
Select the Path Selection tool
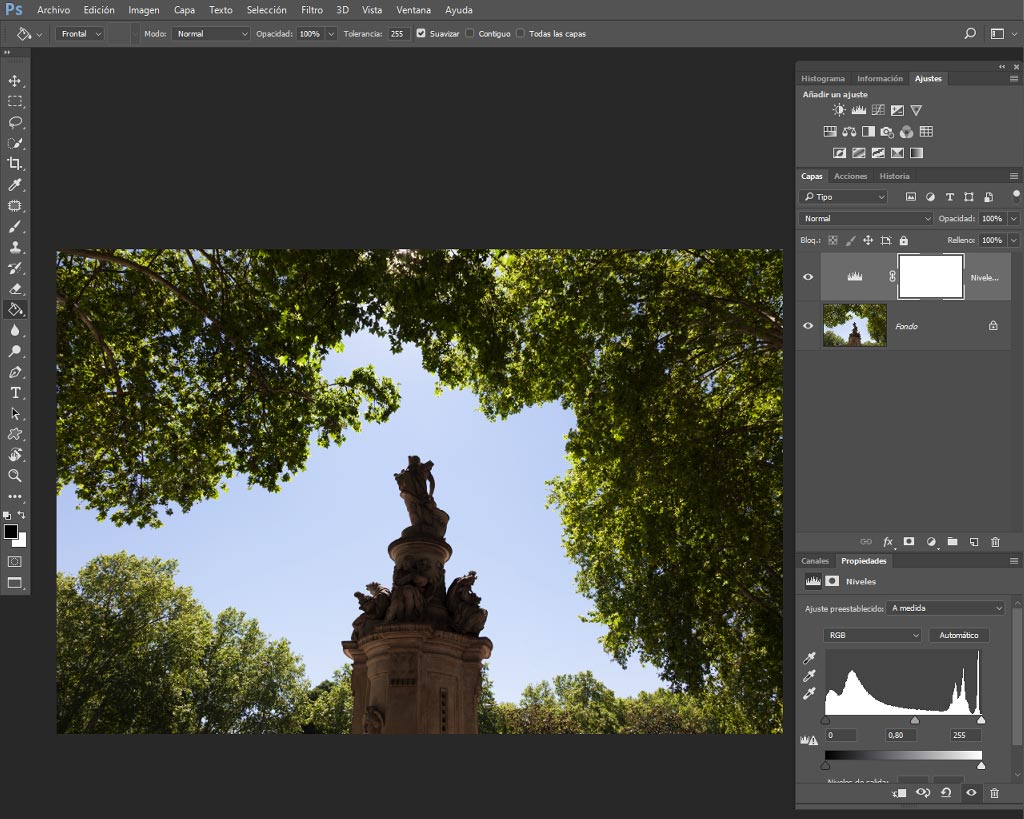(14, 413)
